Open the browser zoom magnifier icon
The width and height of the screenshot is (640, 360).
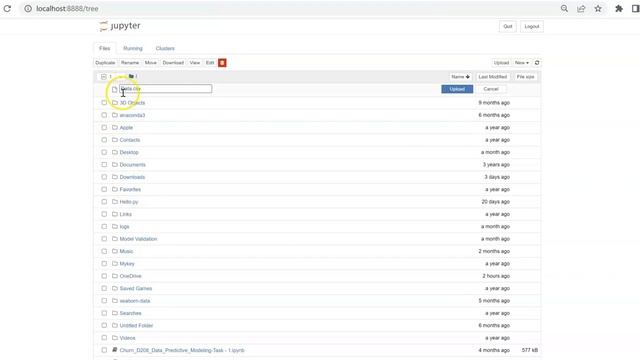pyautogui.click(x=564, y=9)
